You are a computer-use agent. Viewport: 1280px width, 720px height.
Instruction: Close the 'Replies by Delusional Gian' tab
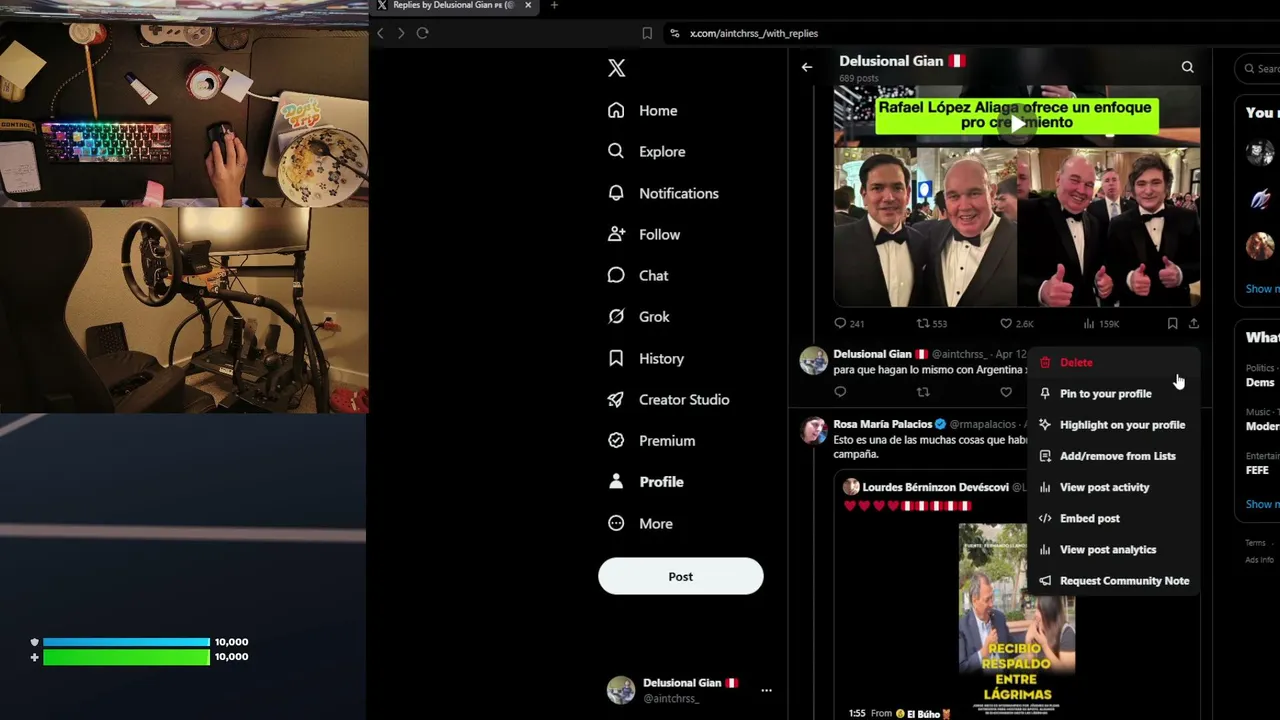coord(528,5)
